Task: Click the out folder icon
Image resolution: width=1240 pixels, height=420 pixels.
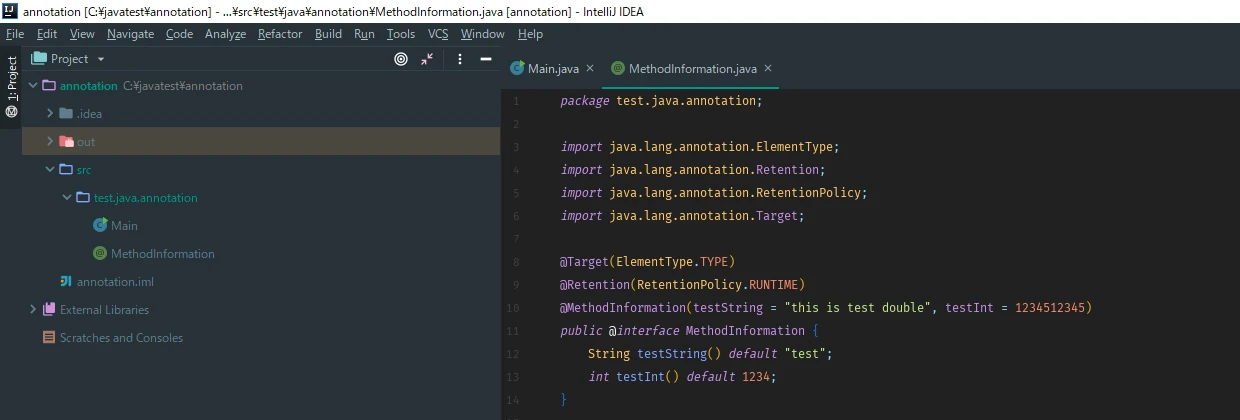Action: coord(66,142)
